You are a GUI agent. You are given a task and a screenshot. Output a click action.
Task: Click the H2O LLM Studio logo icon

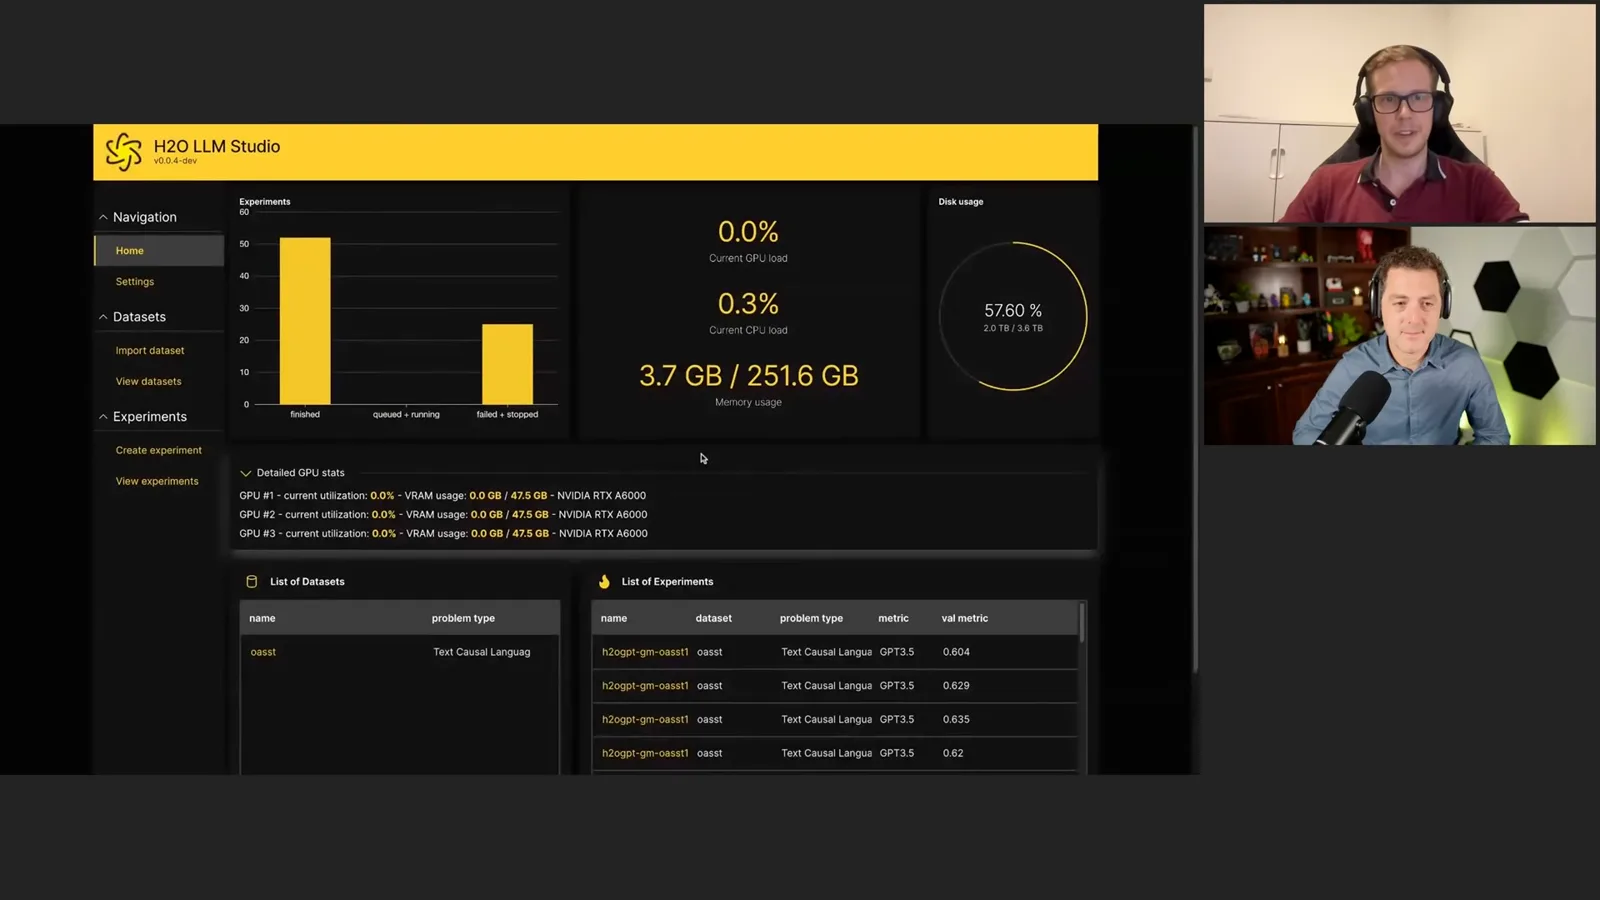click(124, 152)
